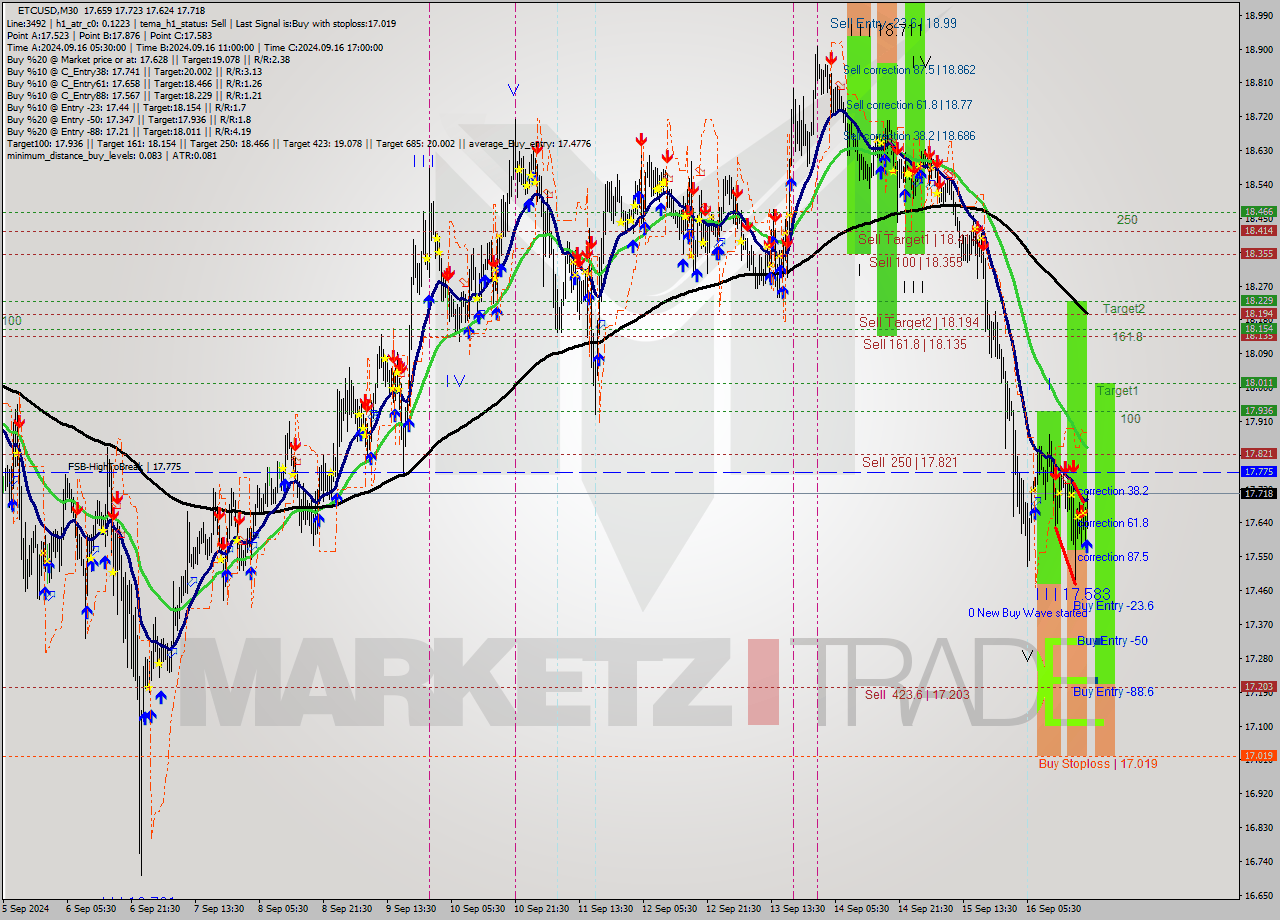Select the 'Sell 250 | 17.821' level label
Viewport: 1280px width, 920px height.
[x=909, y=462]
